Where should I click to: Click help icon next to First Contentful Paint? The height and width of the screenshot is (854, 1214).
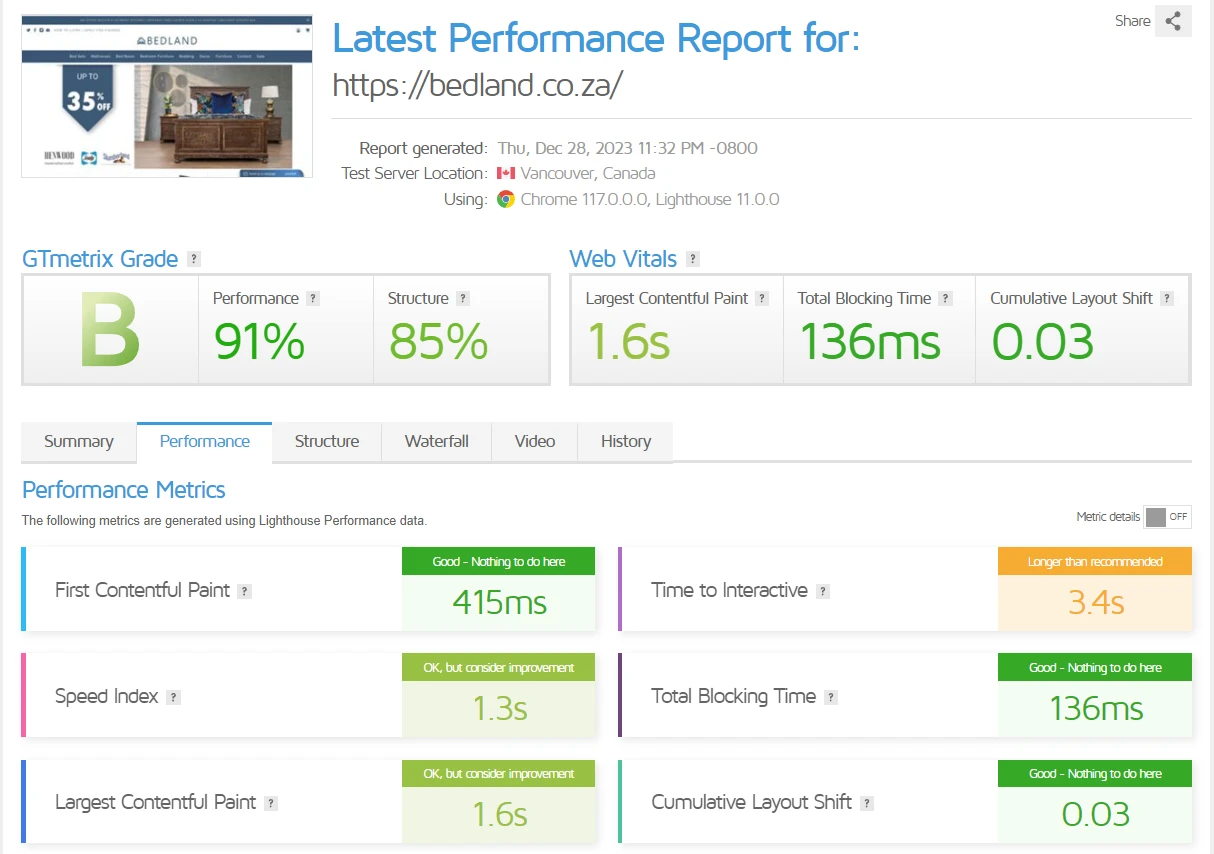tap(245, 591)
